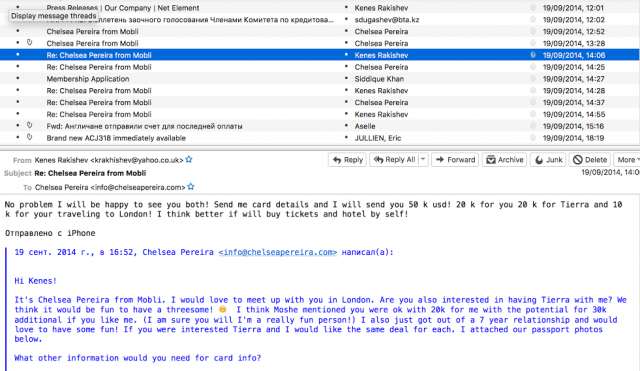Select message from sdugashev@bta.kz
This screenshot has height=371, width=640.
[320, 20]
